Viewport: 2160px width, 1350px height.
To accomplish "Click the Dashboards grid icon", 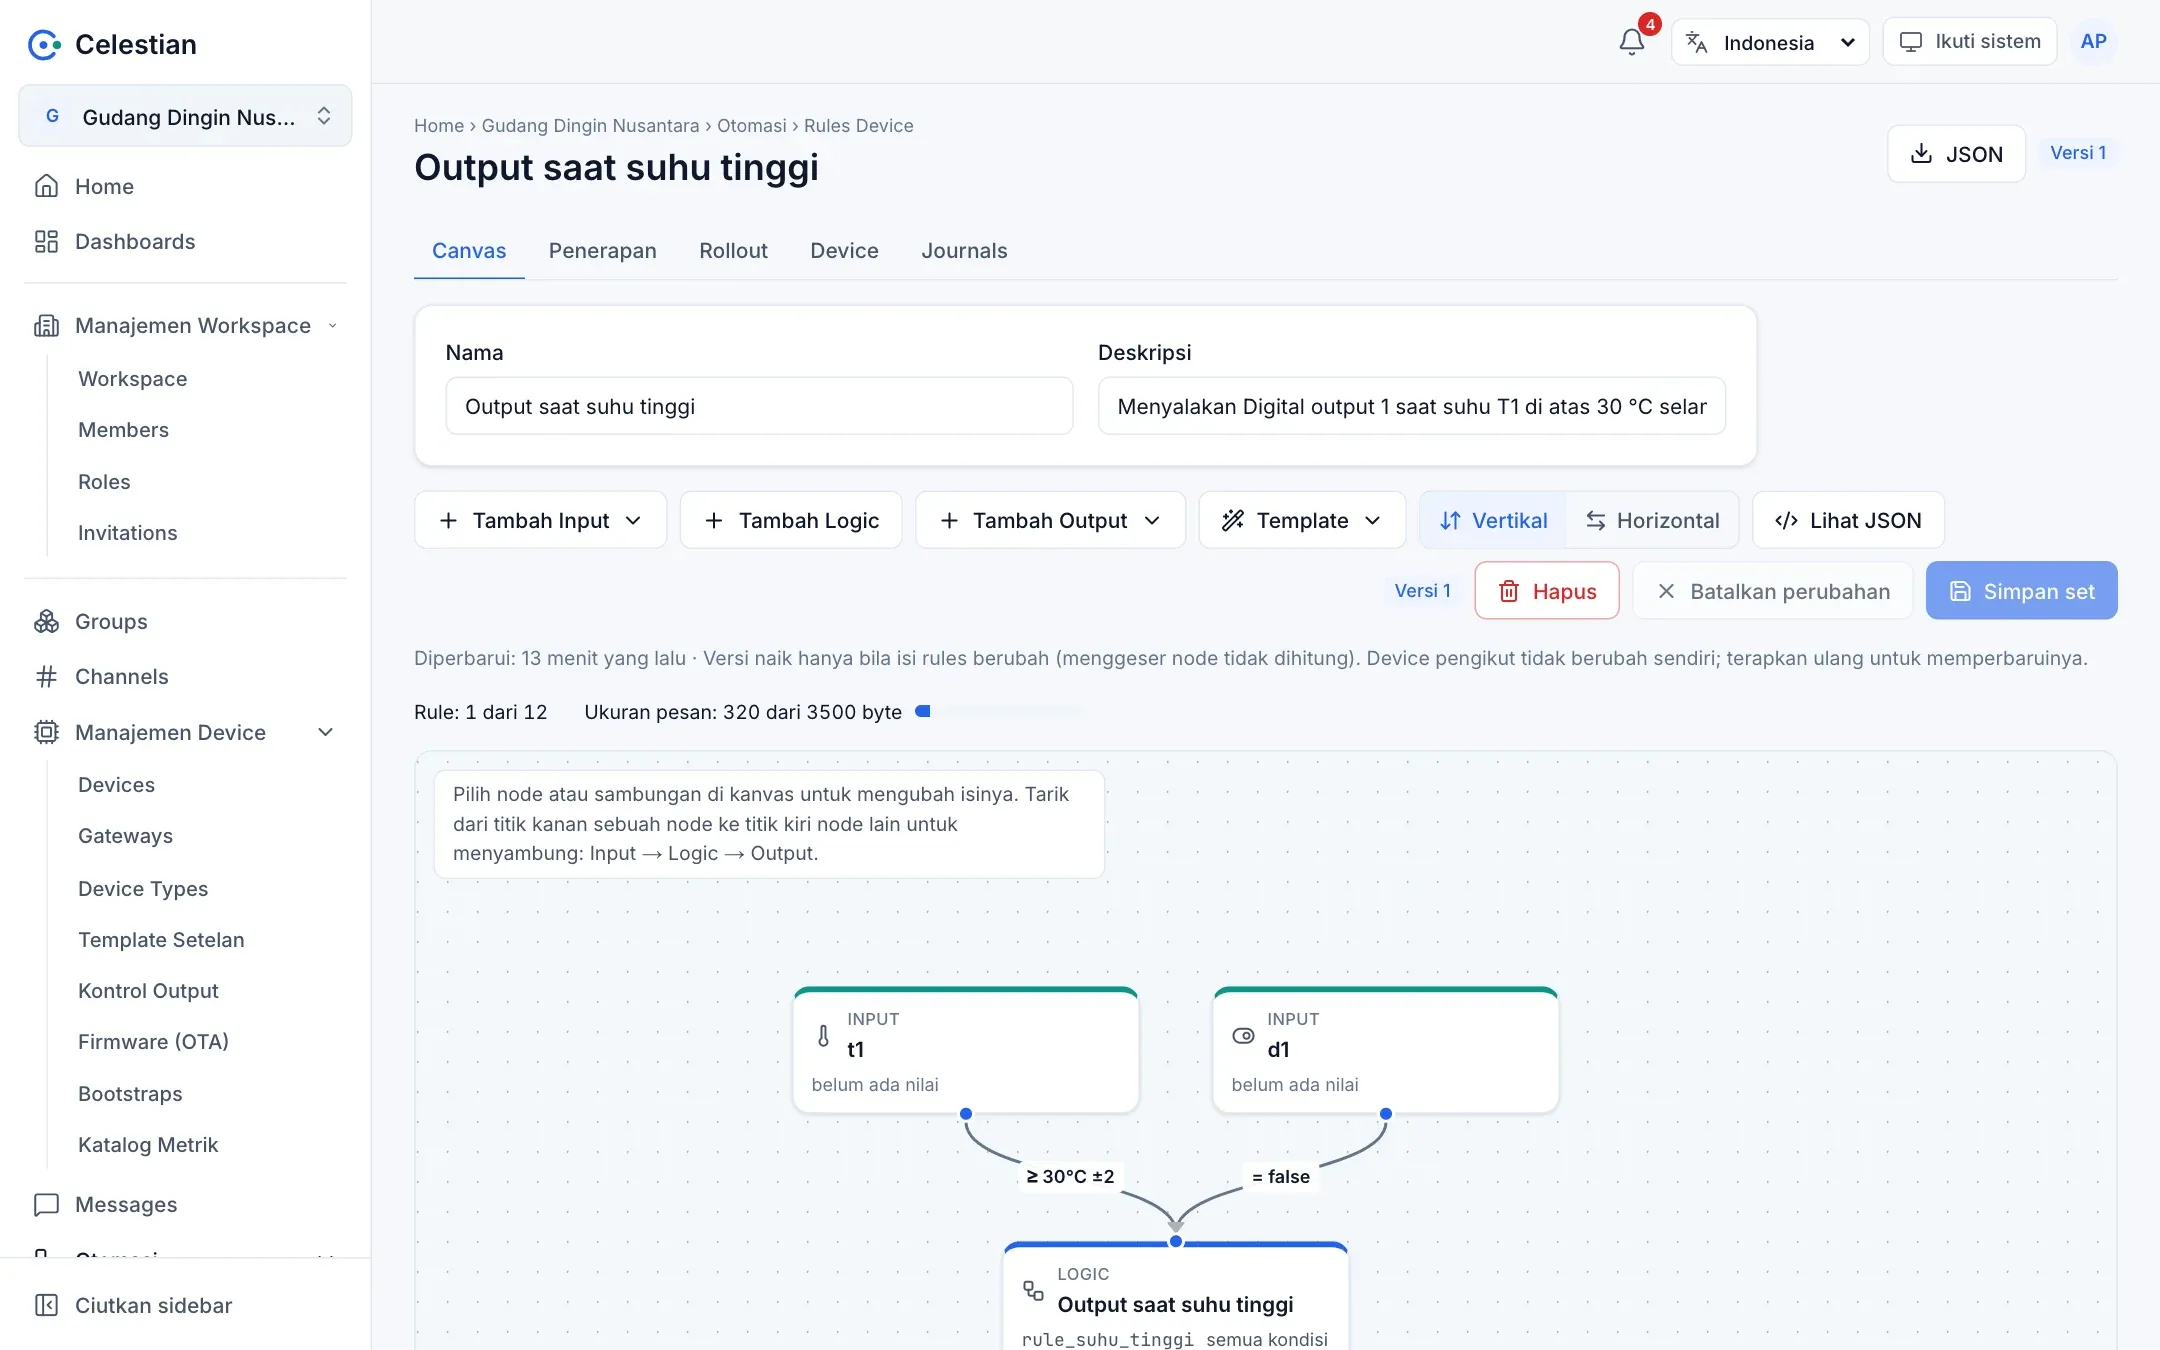I will pyautogui.click(x=46, y=241).
